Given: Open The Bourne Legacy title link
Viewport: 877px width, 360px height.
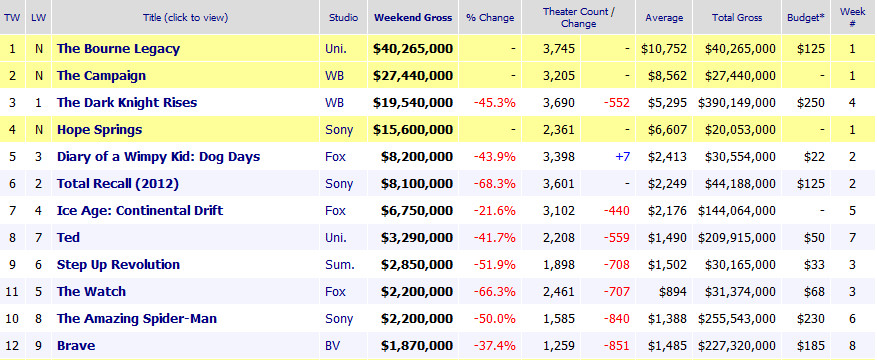Looking at the screenshot, I should (118, 49).
